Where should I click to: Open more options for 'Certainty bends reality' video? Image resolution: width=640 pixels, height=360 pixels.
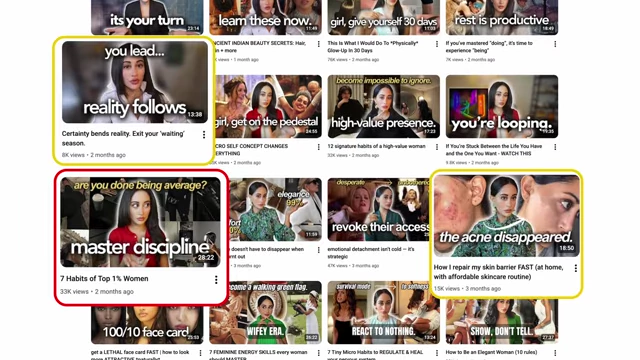pyautogui.click(x=204, y=135)
